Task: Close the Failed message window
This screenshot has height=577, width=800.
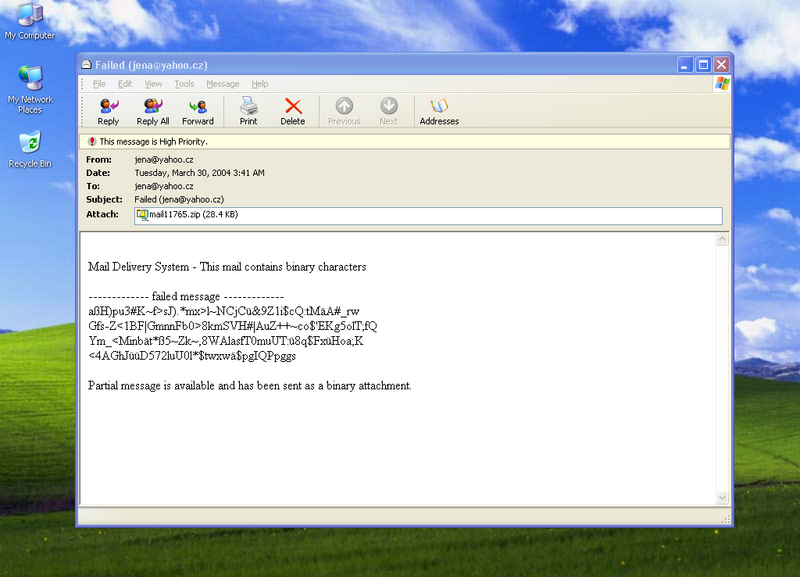Action: (721, 65)
